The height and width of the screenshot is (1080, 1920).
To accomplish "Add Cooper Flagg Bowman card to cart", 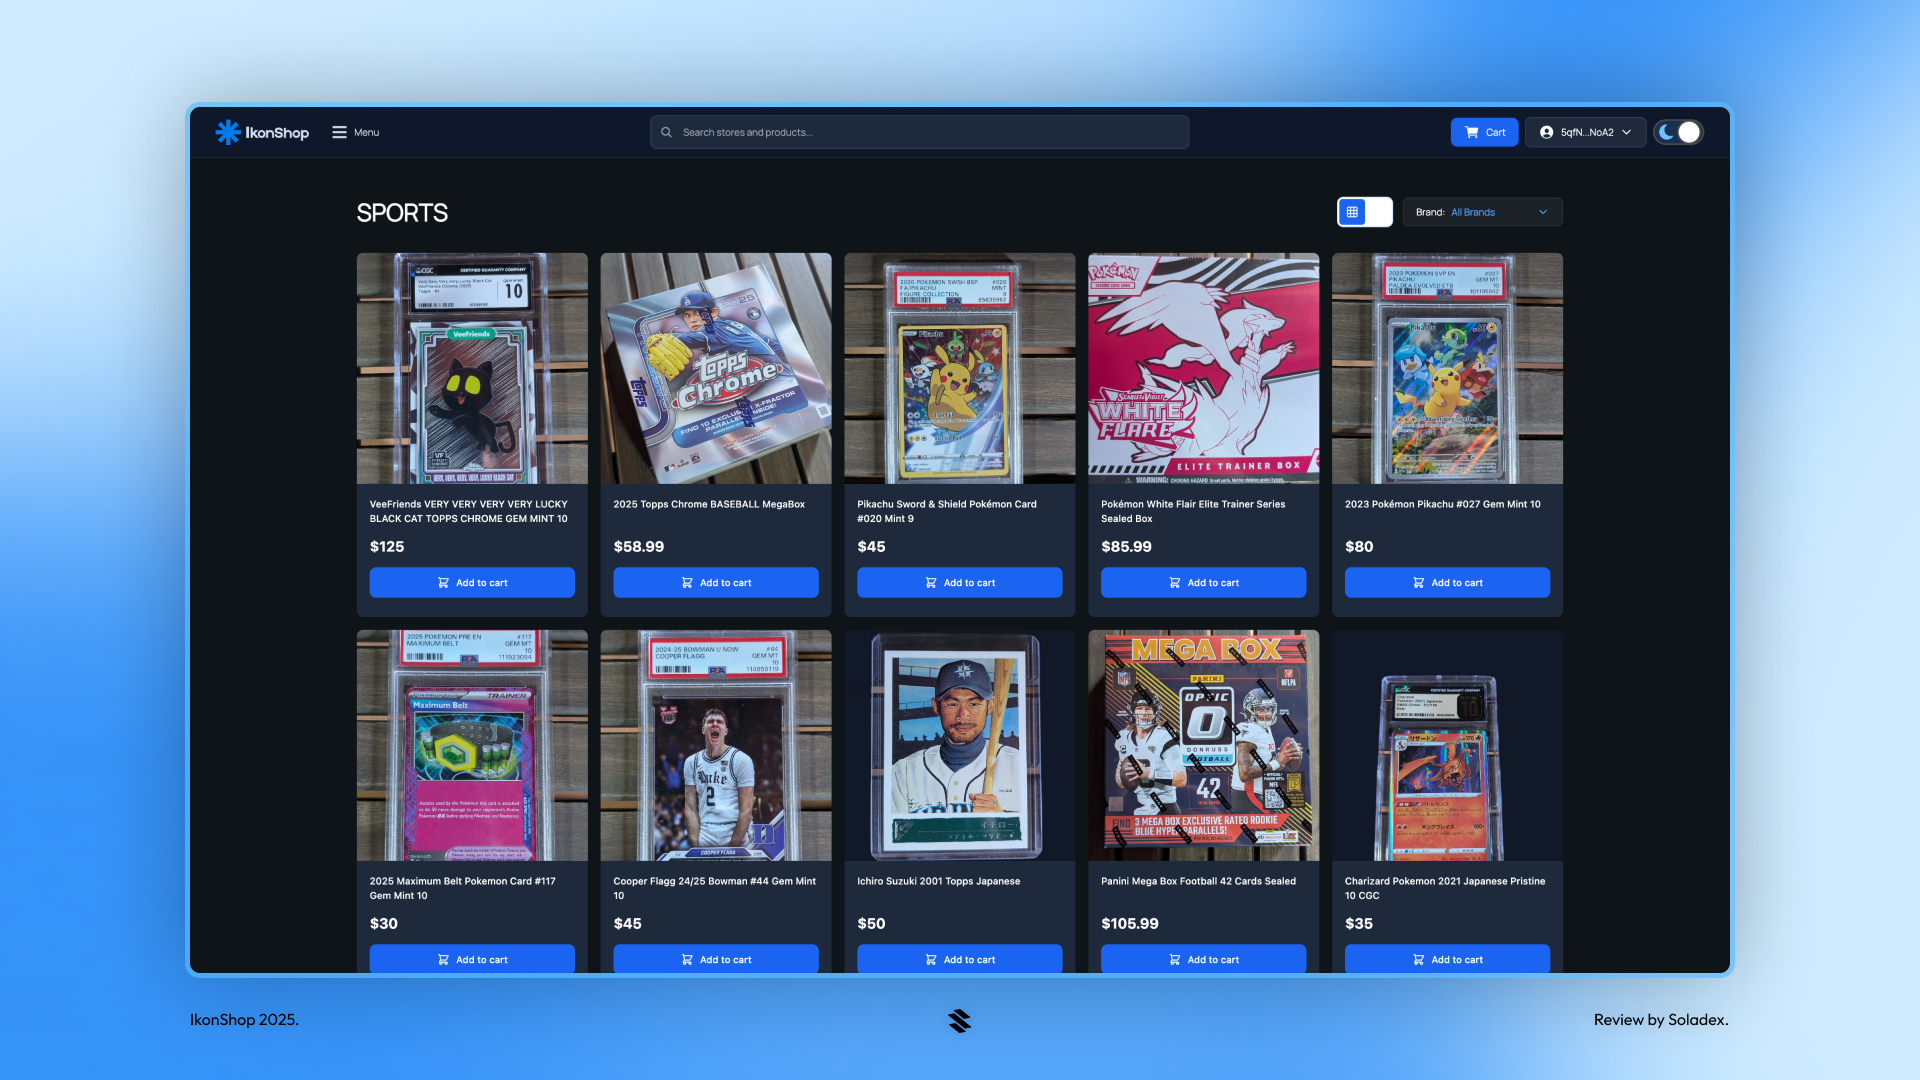I will tap(716, 959).
